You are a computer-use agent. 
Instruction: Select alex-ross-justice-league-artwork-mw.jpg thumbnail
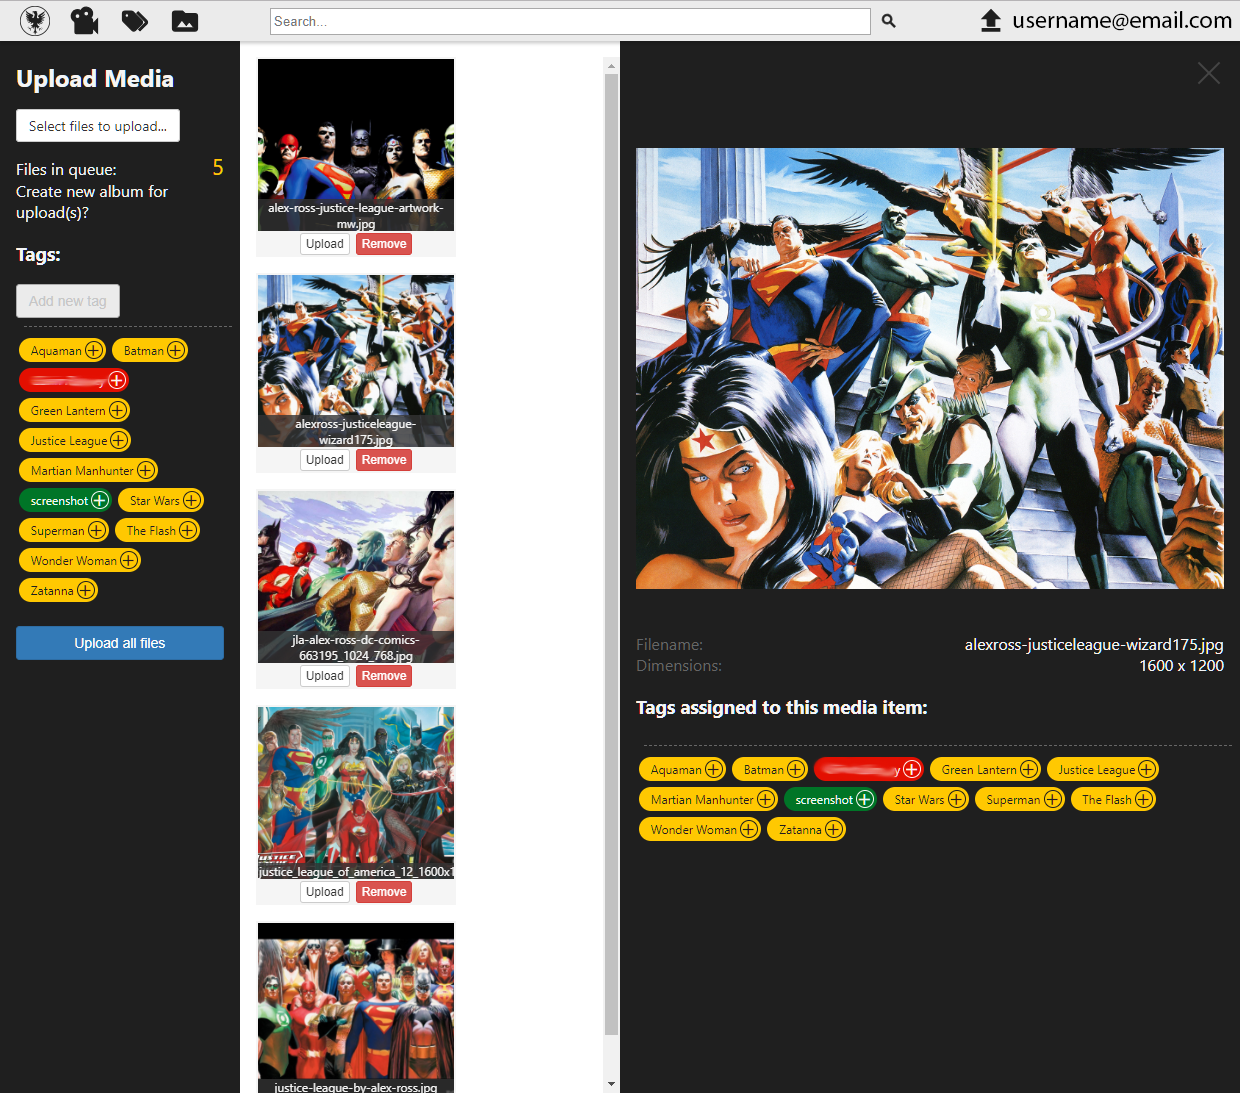pyautogui.click(x=356, y=144)
